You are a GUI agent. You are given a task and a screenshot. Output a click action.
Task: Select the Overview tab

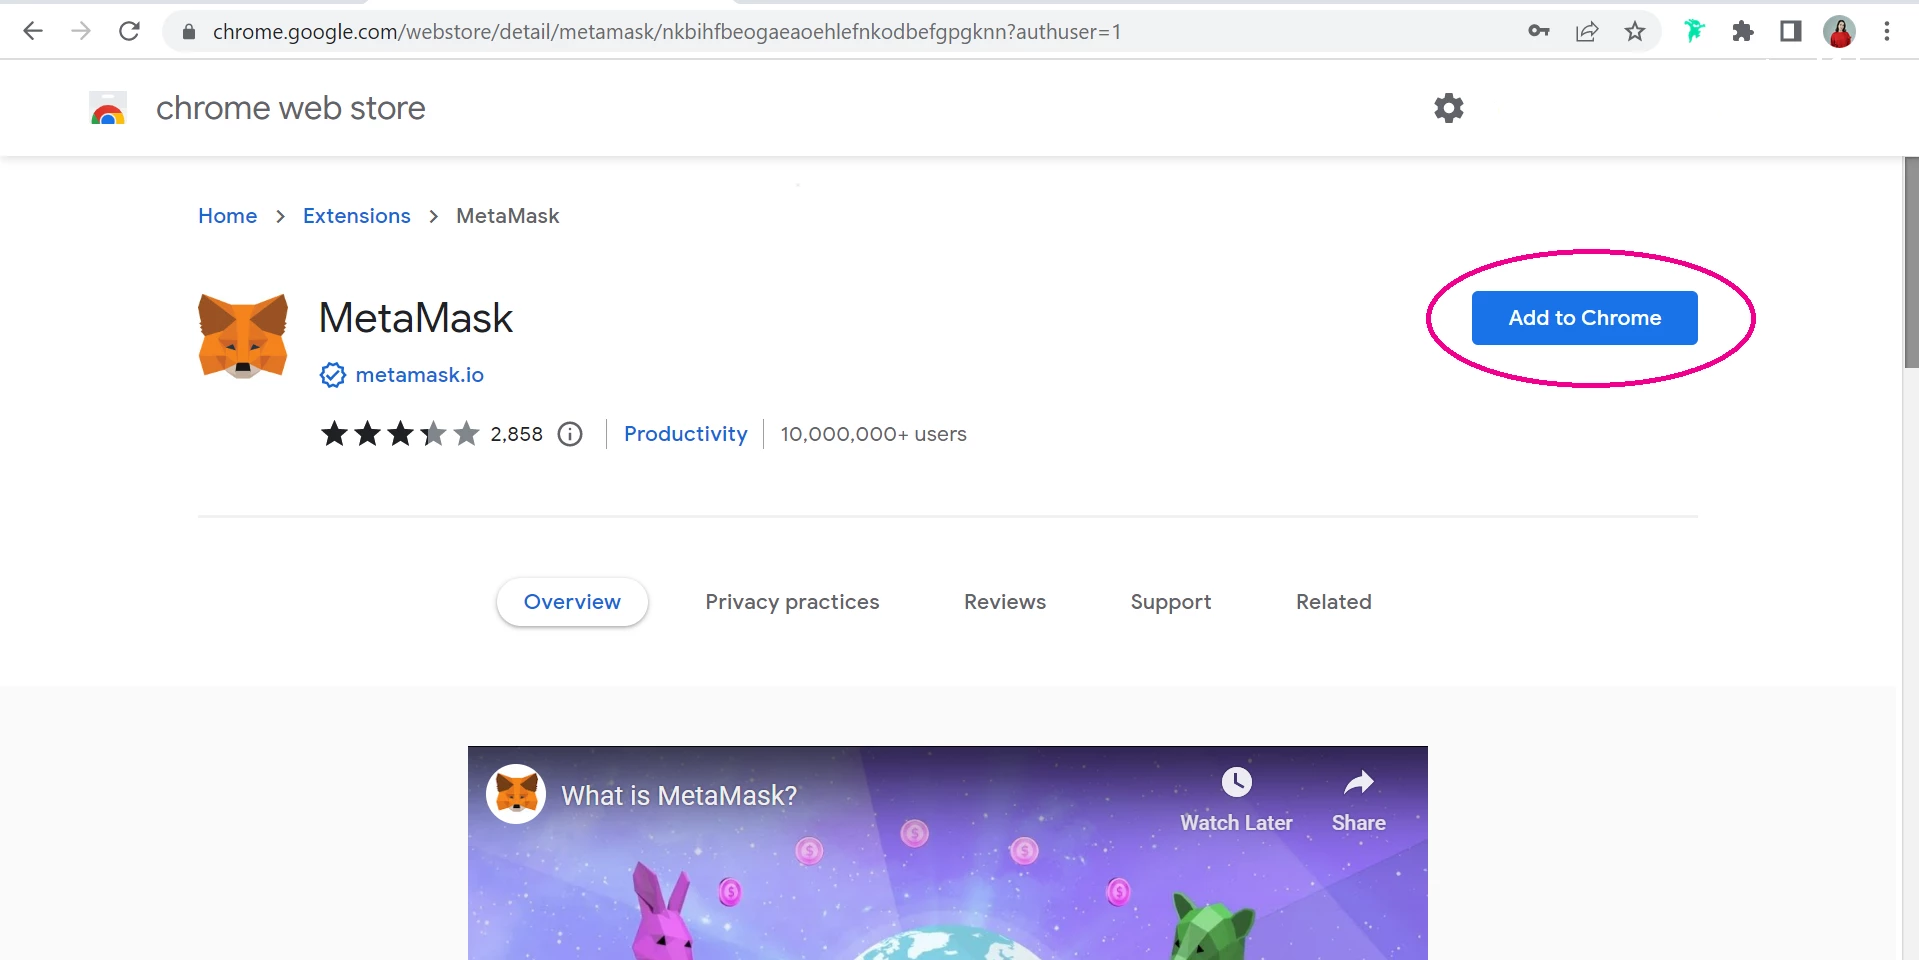572,602
